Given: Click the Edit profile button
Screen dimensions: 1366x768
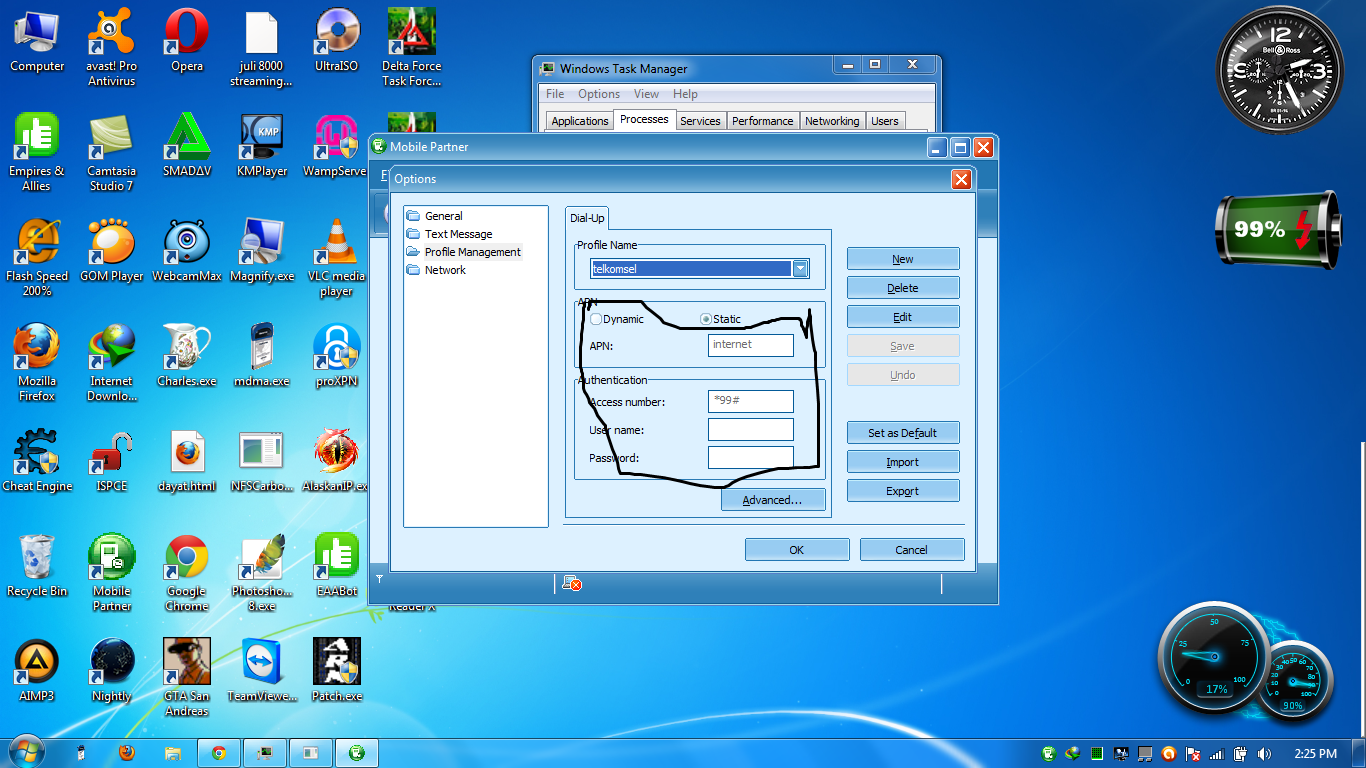Looking at the screenshot, I should [x=903, y=317].
